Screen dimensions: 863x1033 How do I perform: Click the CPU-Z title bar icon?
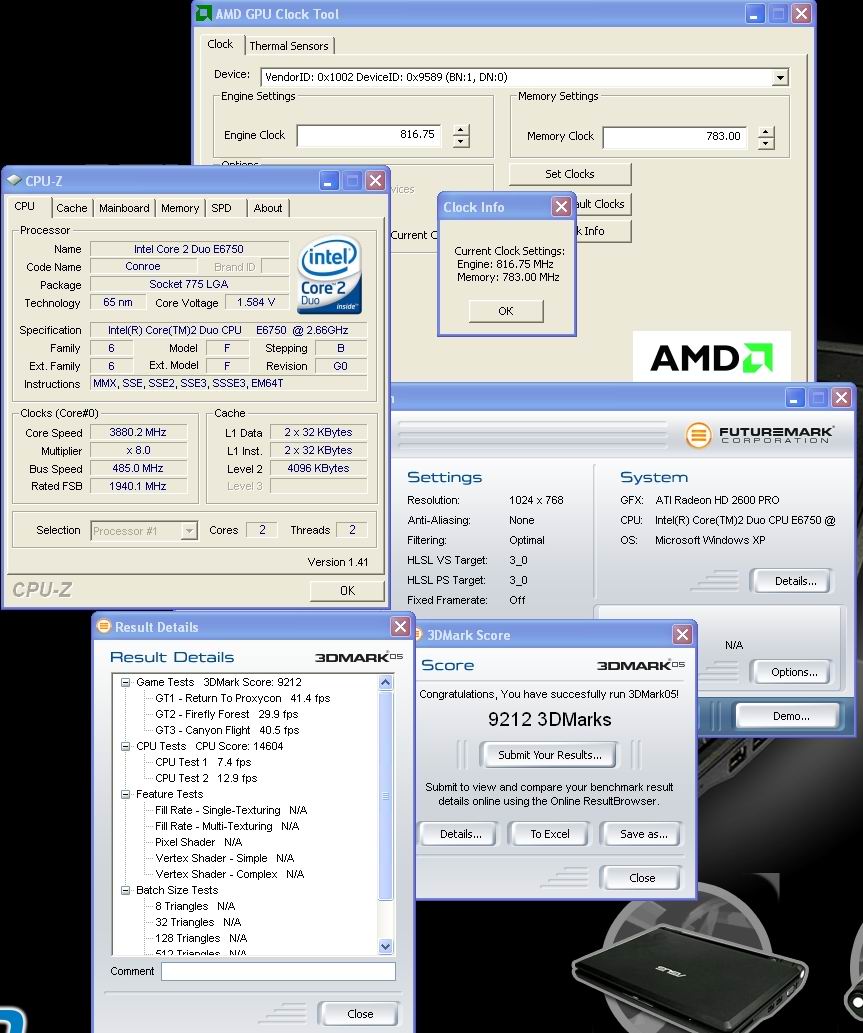(x=14, y=181)
